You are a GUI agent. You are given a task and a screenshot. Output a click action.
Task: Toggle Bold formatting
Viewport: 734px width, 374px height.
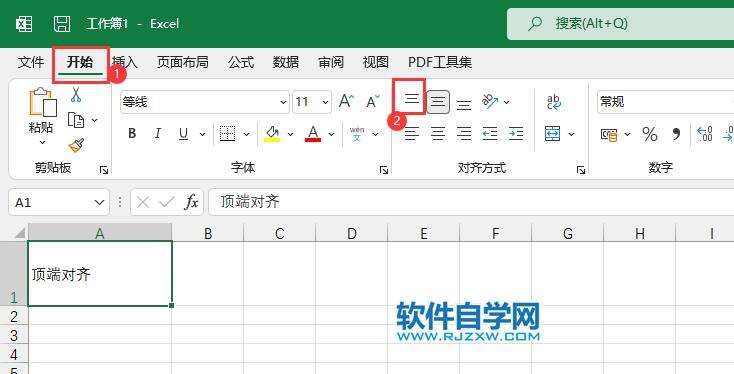tap(132, 134)
